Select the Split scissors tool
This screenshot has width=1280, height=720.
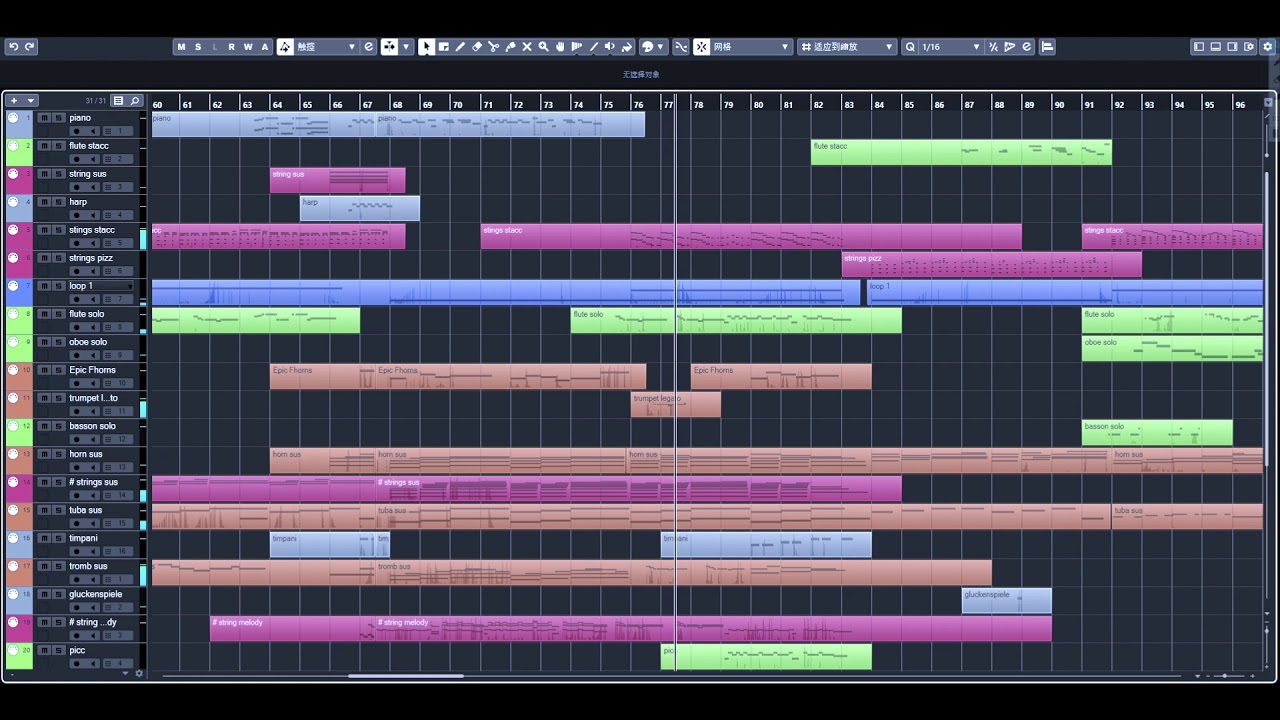pos(493,47)
